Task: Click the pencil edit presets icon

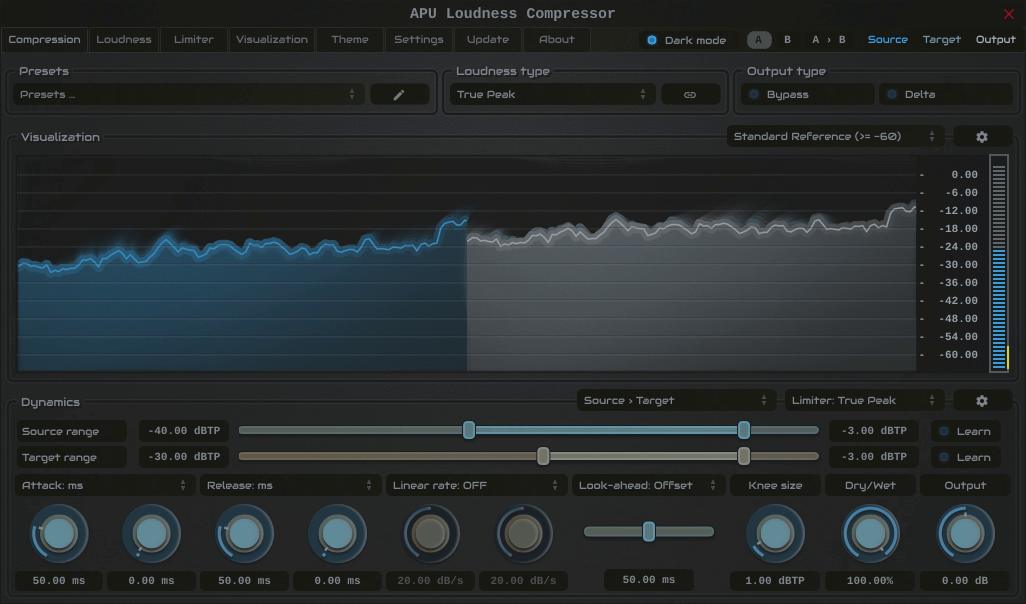Action: 399,94
